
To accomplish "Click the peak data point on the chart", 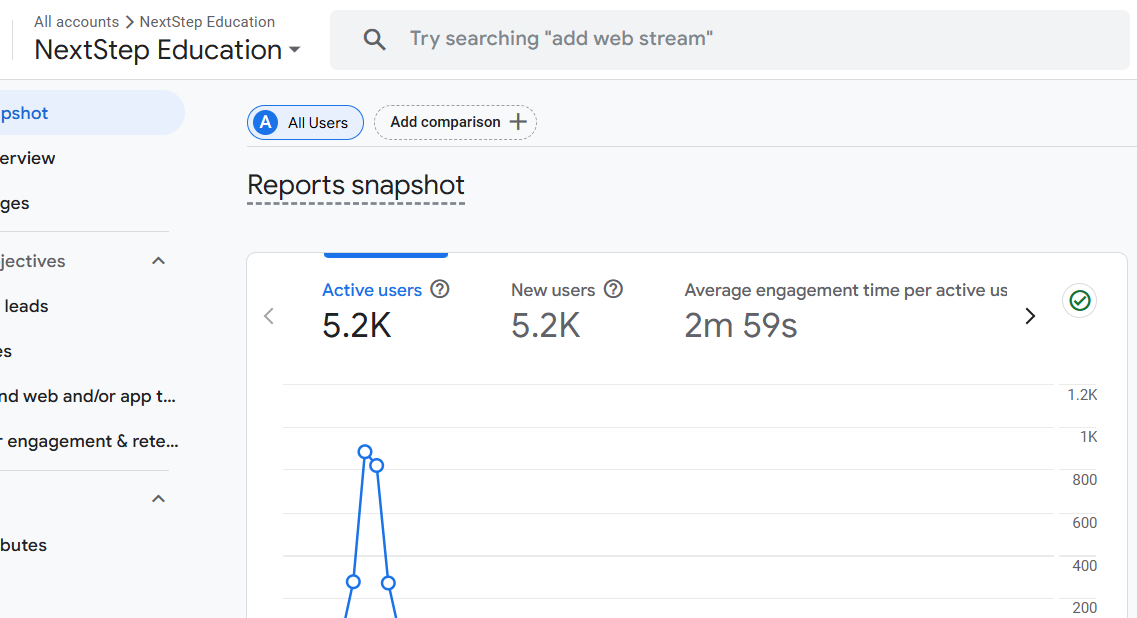I will [x=364, y=452].
